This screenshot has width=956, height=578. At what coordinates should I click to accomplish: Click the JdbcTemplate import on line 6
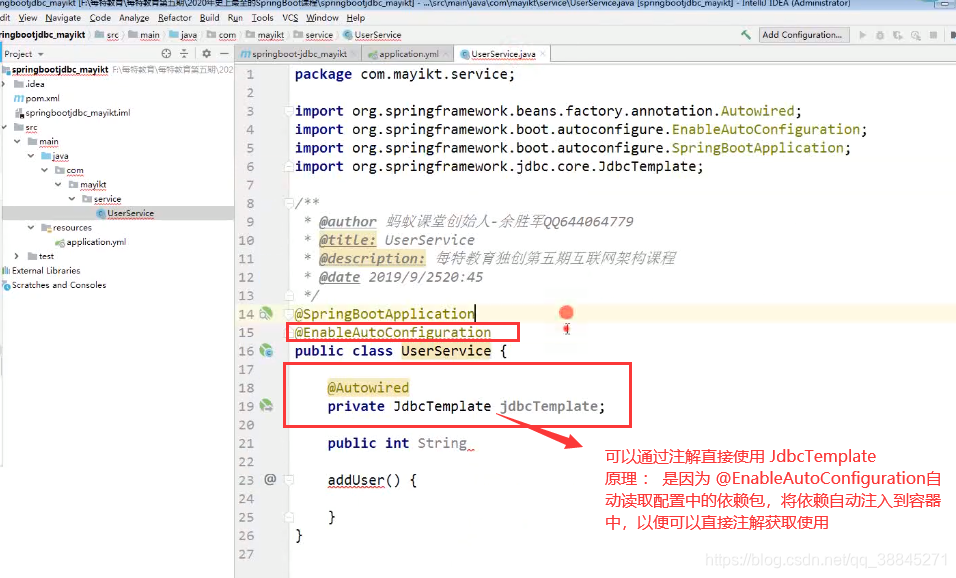tap(499, 166)
